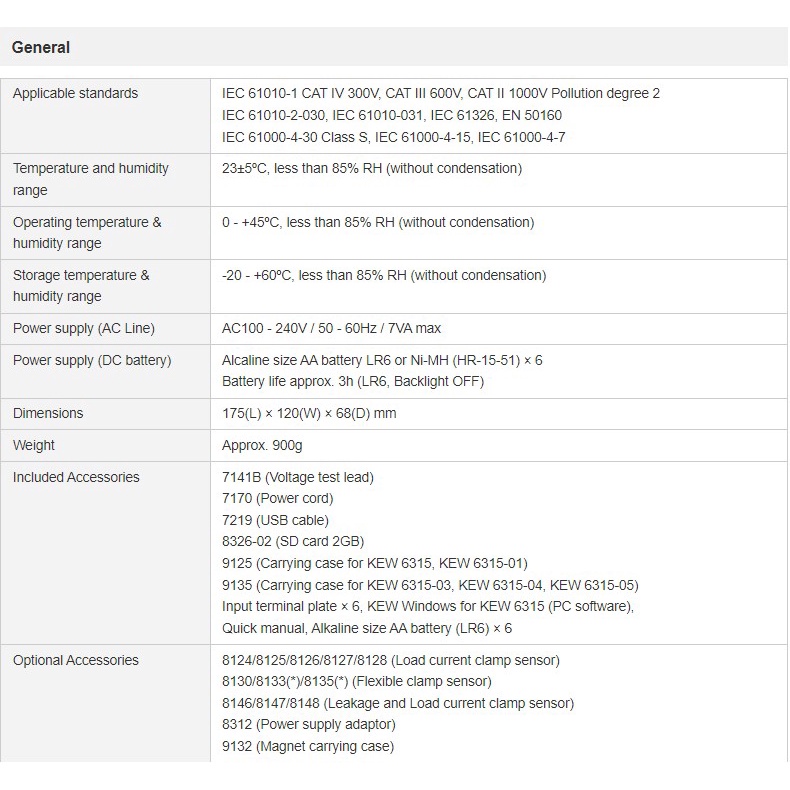Select the Power supply (DC battery) label
Viewport: 790px width, 790px height.
pyautogui.click(x=92, y=360)
